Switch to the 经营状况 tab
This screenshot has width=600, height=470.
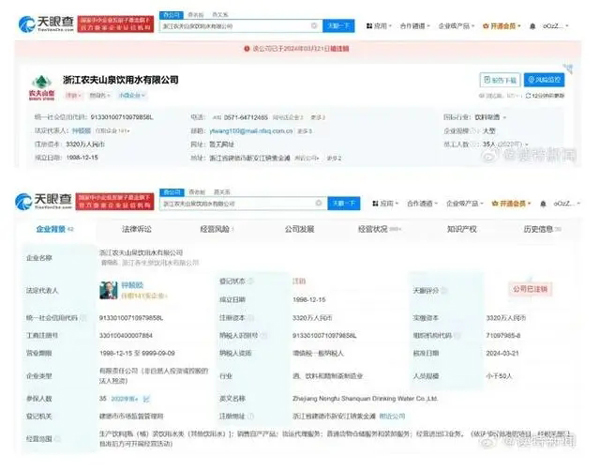tap(379, 229)
